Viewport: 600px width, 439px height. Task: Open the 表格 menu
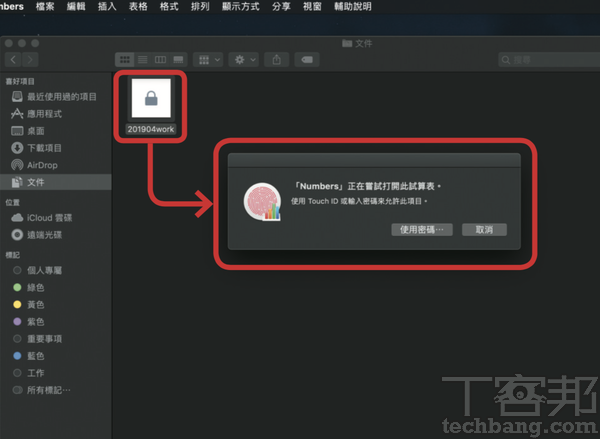point(138,6)
